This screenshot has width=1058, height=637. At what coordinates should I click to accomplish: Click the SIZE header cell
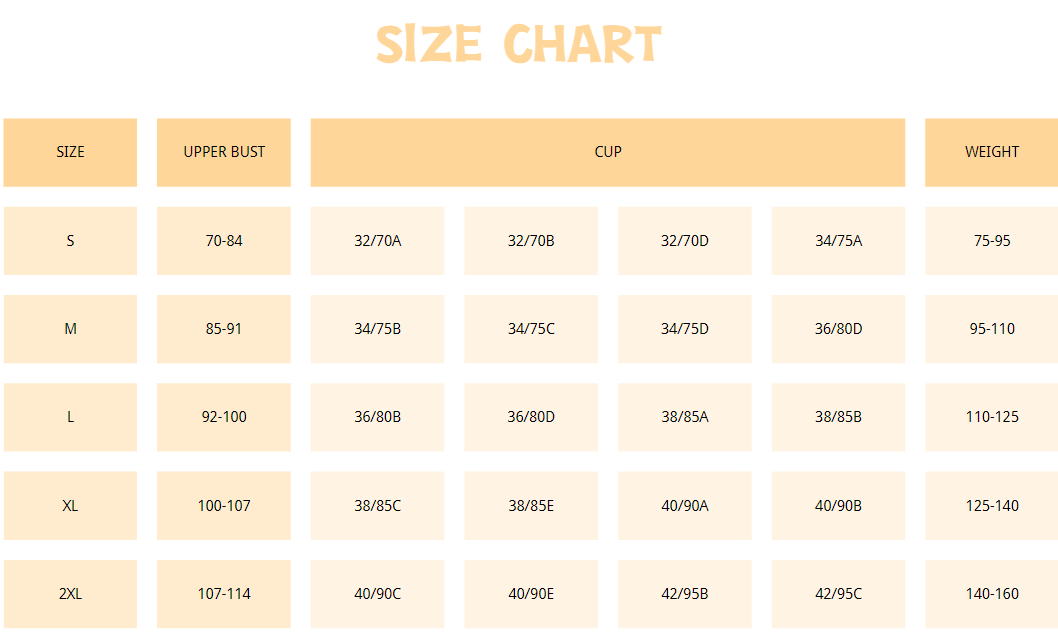(70, 153)
